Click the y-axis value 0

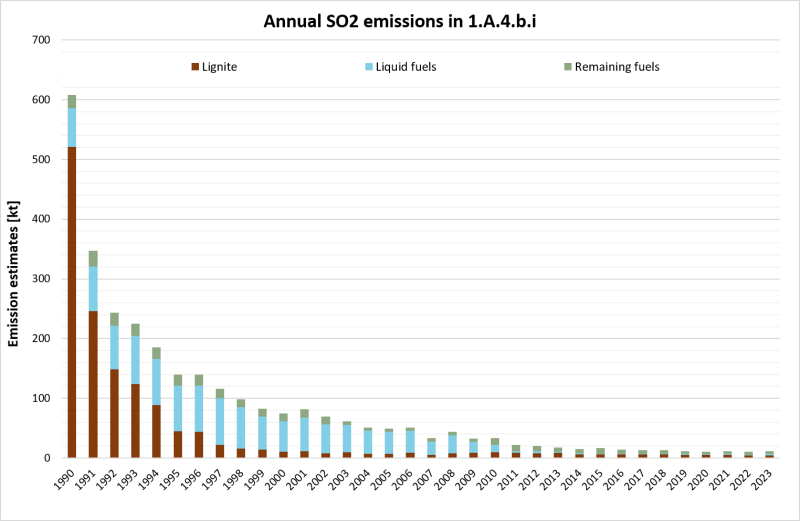(x=47, y=458)
